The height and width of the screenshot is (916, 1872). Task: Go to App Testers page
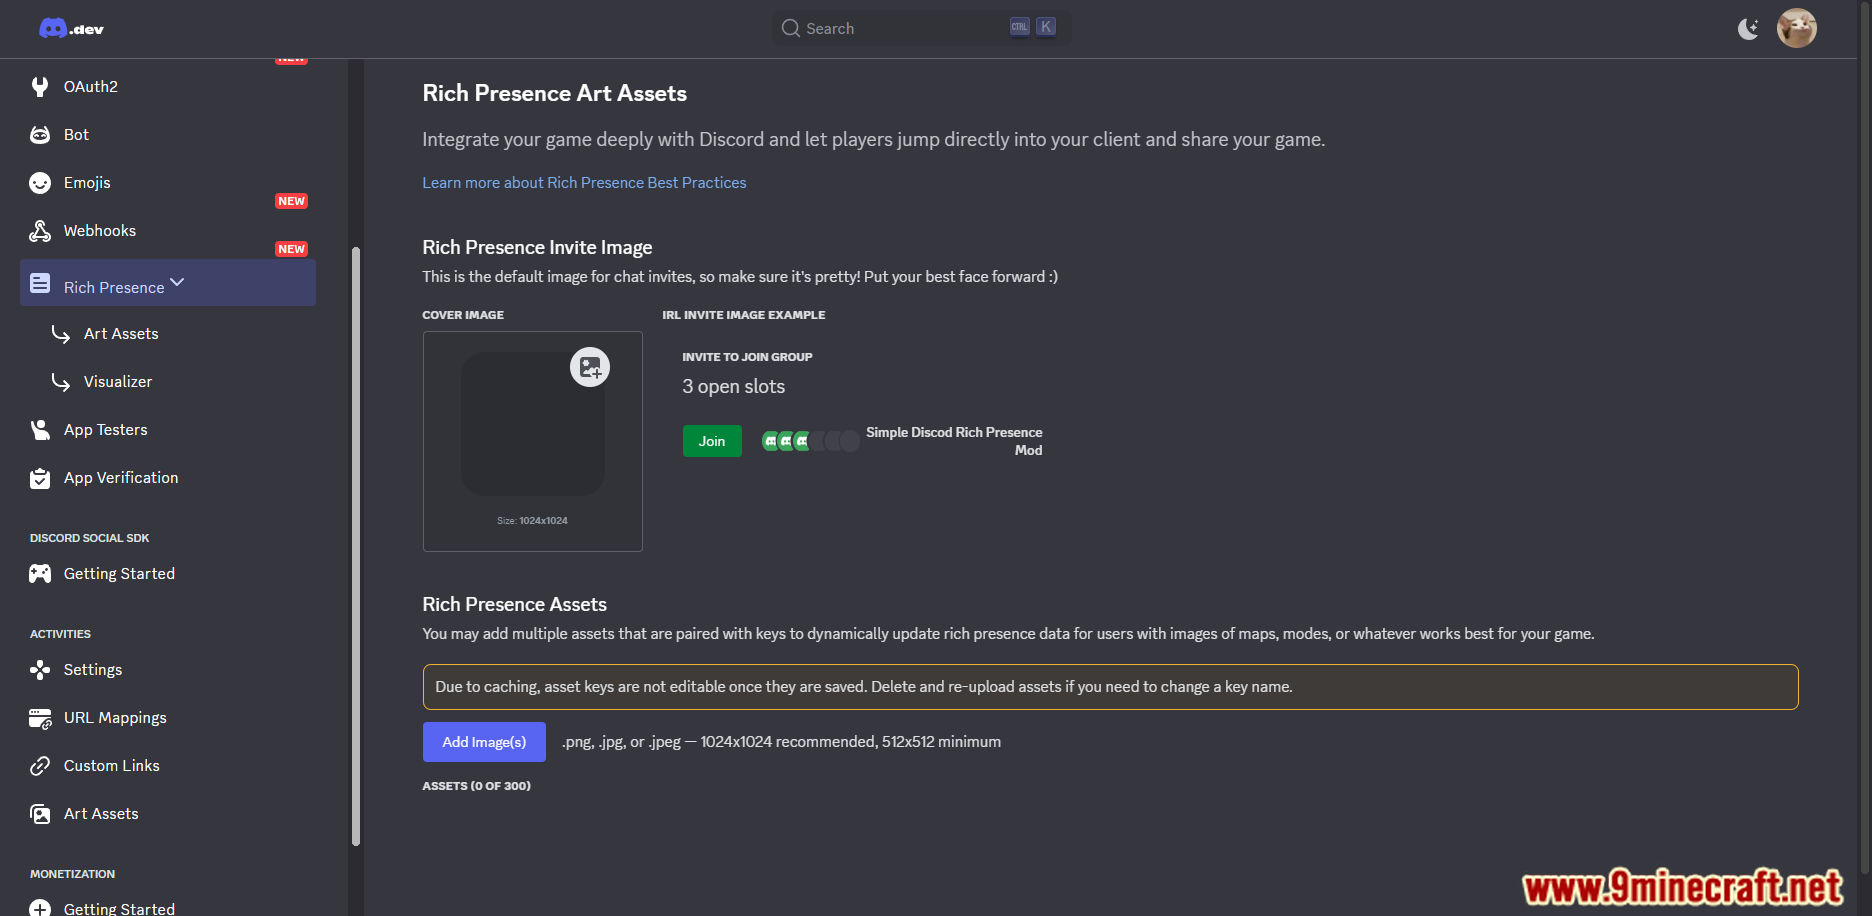pos(105,430)
